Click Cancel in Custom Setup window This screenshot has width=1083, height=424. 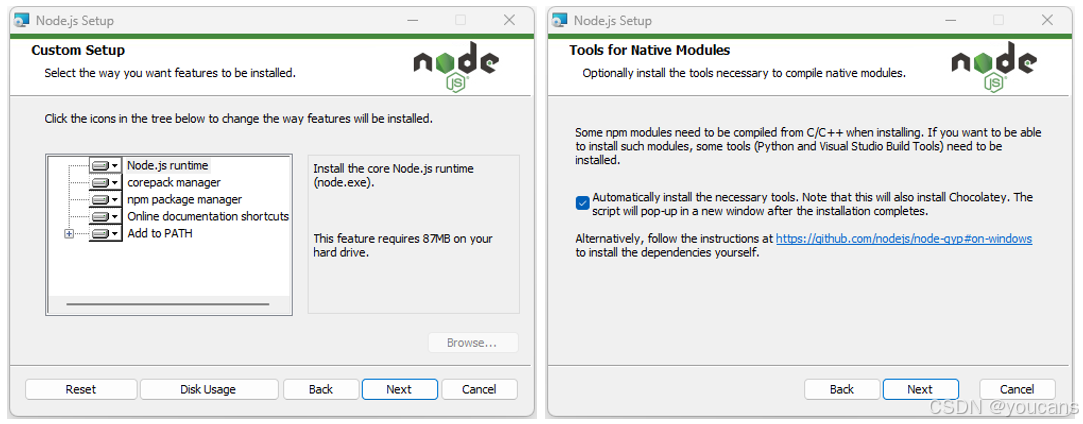pyautogui.click(x=479, y=389)
